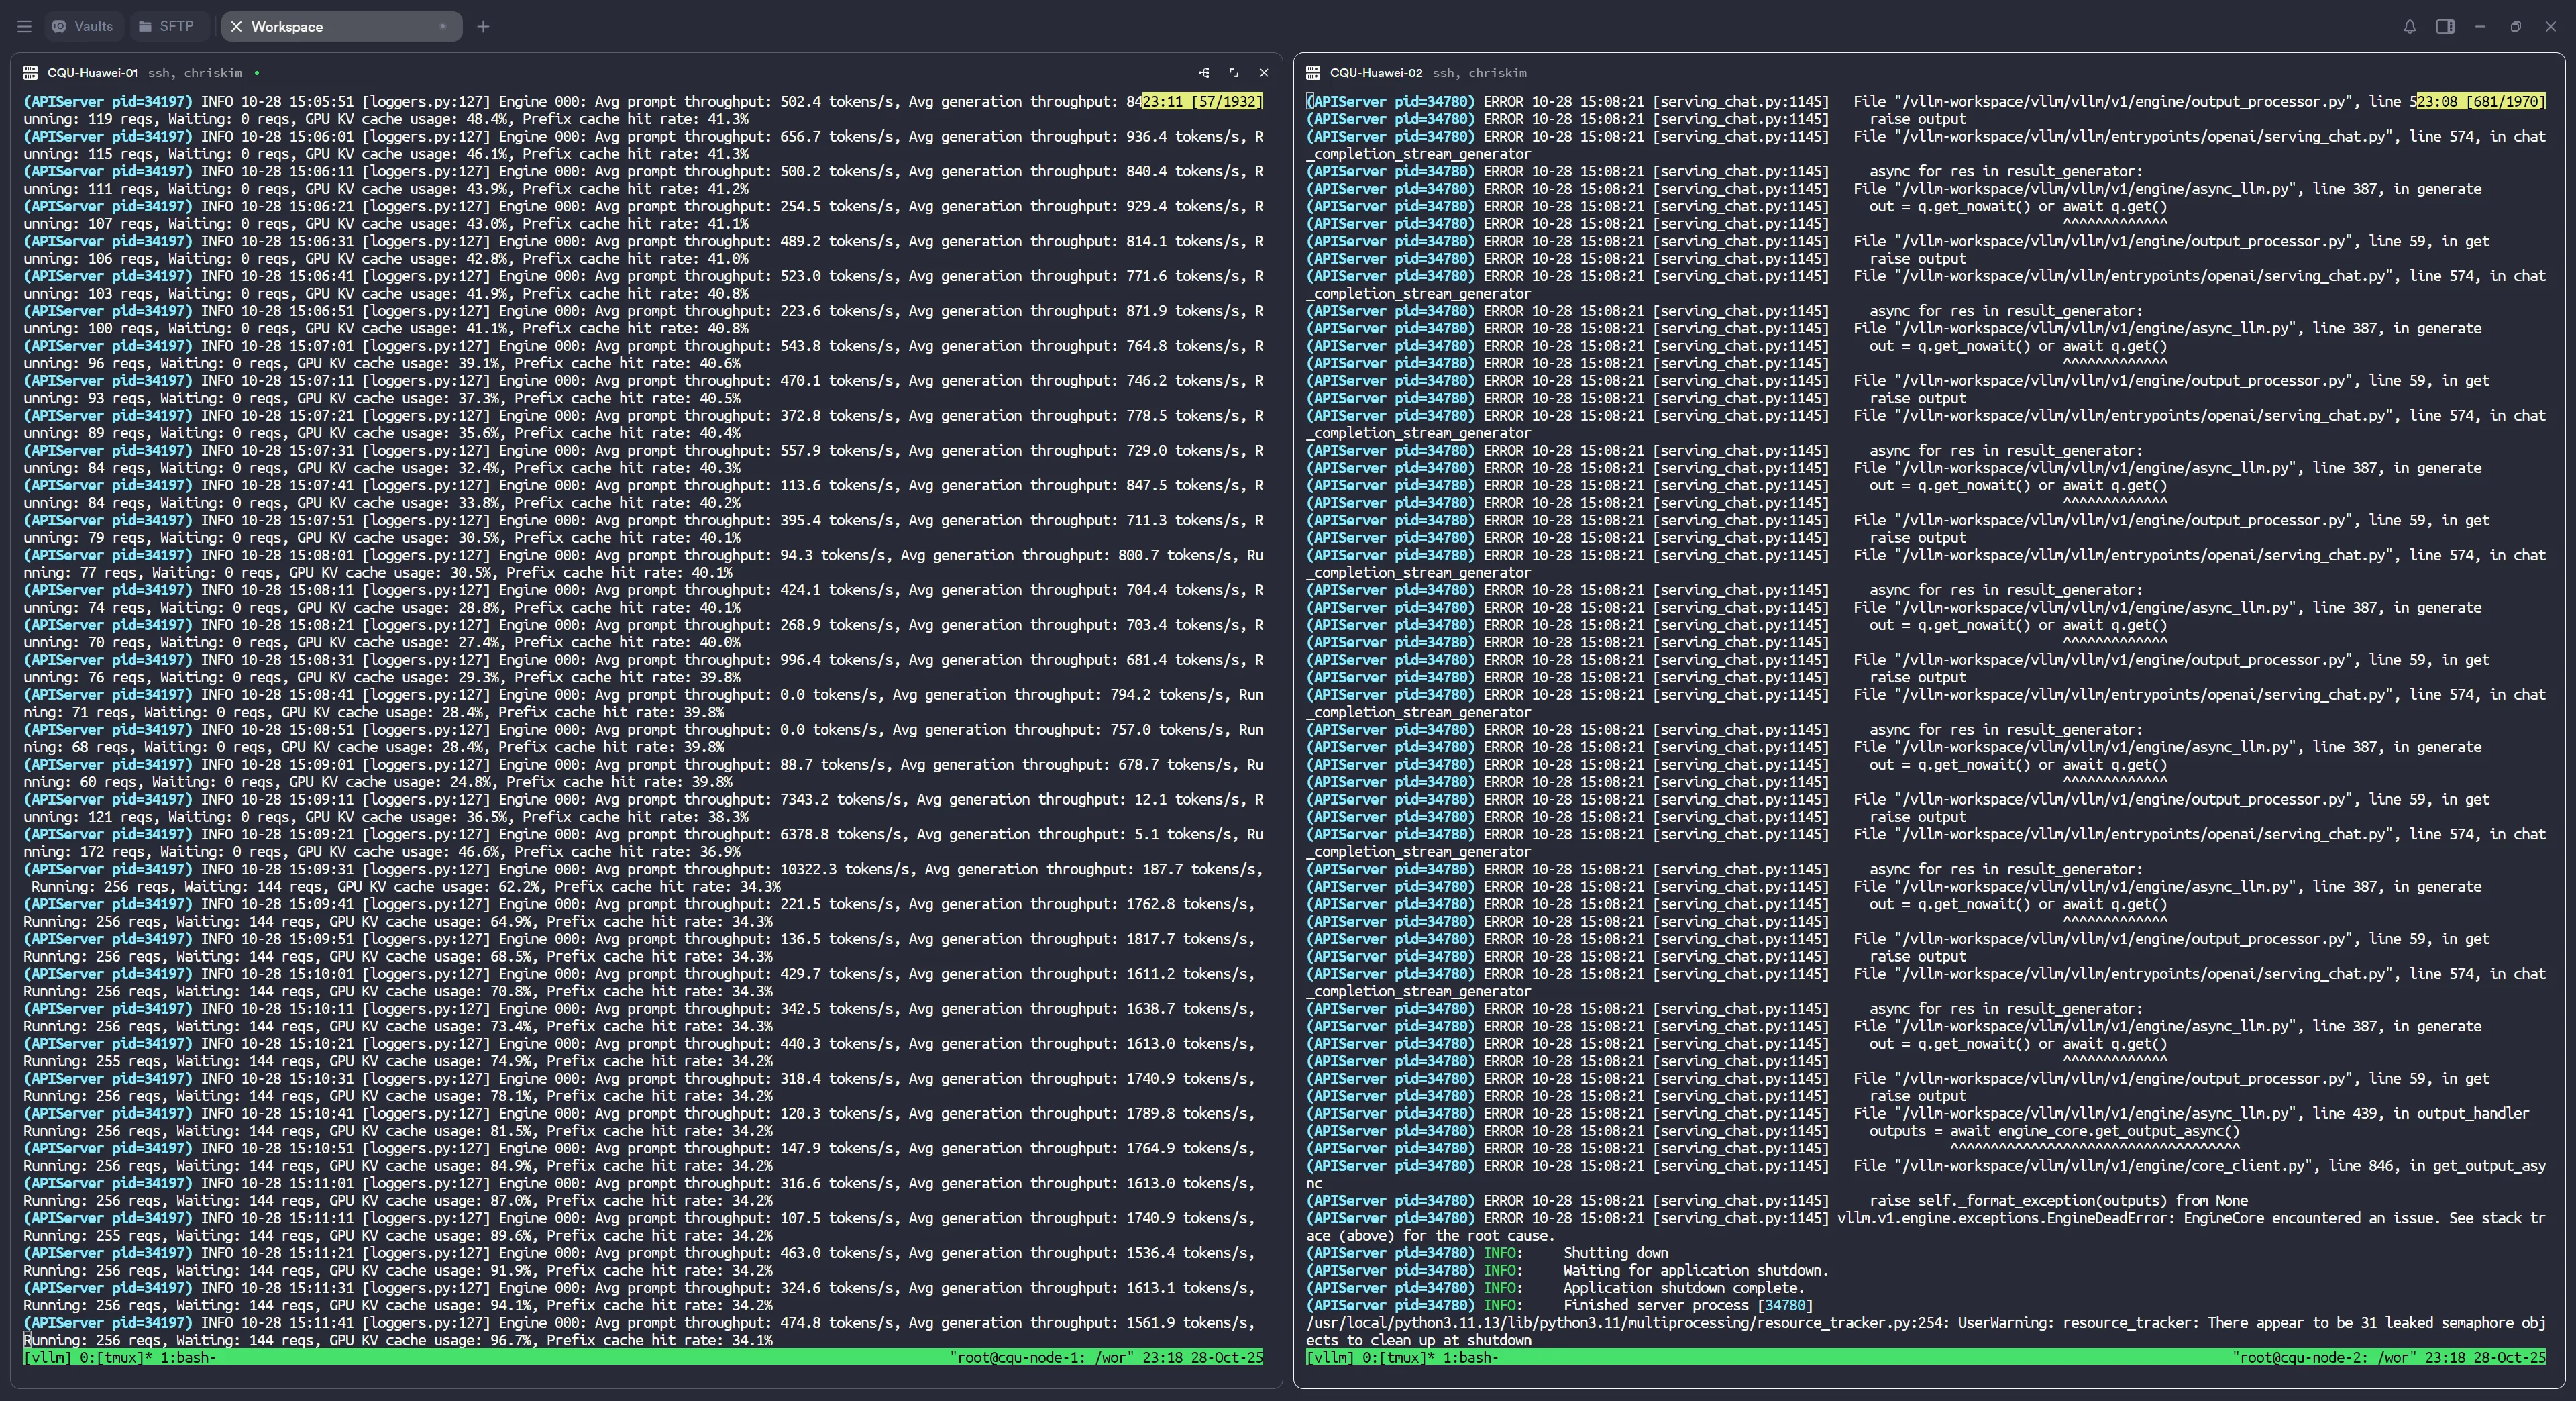Screen dimensions: 2576x1401
Task: Click the Workspace tab status dot
Action: [442, 27]
